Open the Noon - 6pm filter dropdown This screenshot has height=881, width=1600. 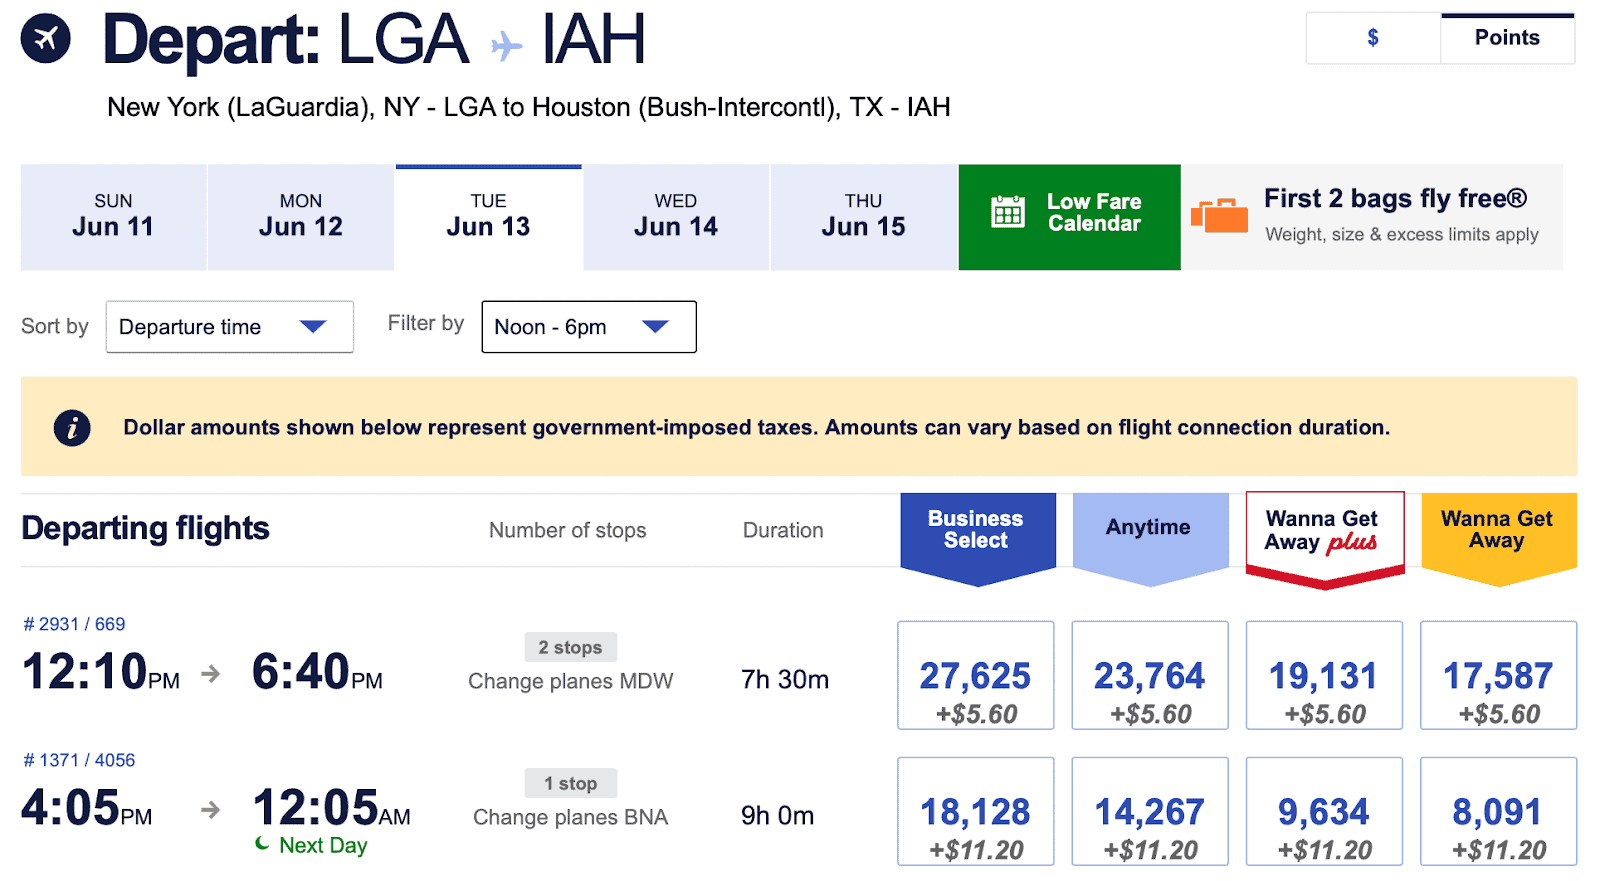(x=588, y=327)
